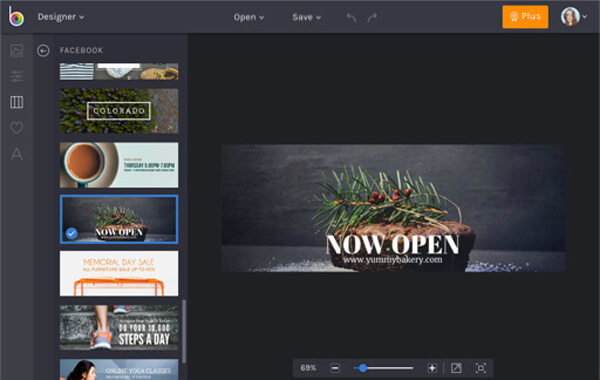Open the heart Favorites sidebar icon

point(16,128)
